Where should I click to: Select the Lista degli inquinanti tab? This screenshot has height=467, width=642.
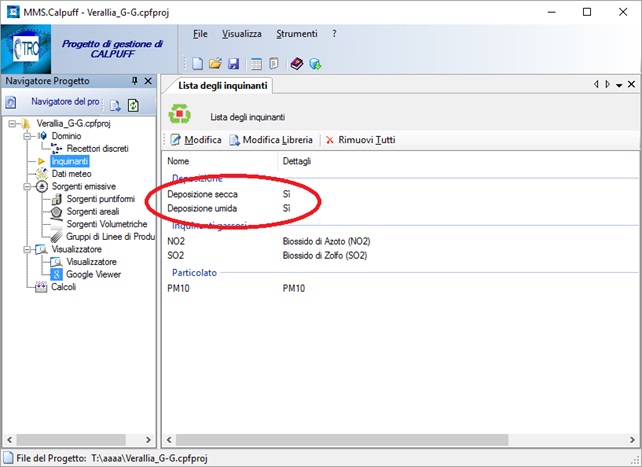pos(223,86)
